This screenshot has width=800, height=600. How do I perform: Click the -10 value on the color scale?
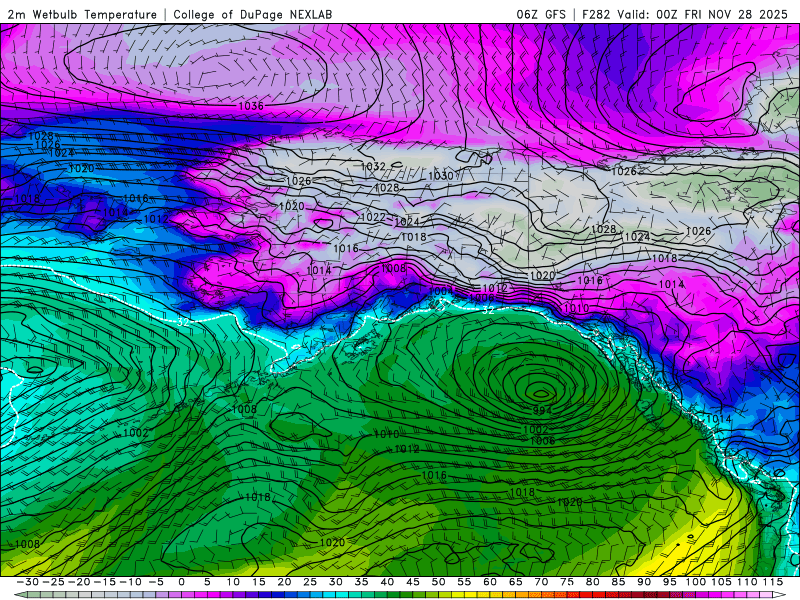pyautogui.click(x=130, y=582)
